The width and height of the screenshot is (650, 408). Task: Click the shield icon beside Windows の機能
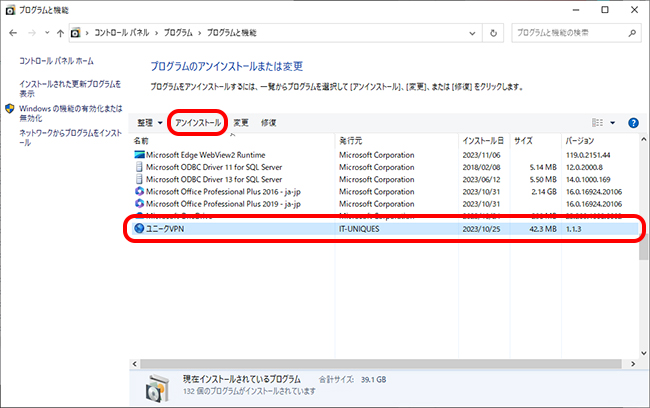[x=10, y=109]
